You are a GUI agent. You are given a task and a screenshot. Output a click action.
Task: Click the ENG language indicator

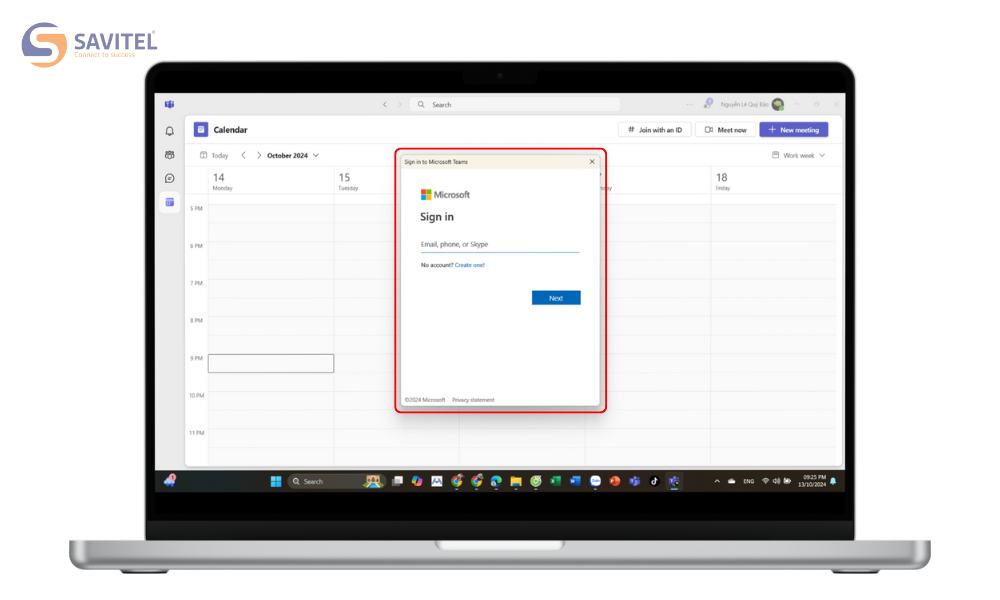[749, 481]
